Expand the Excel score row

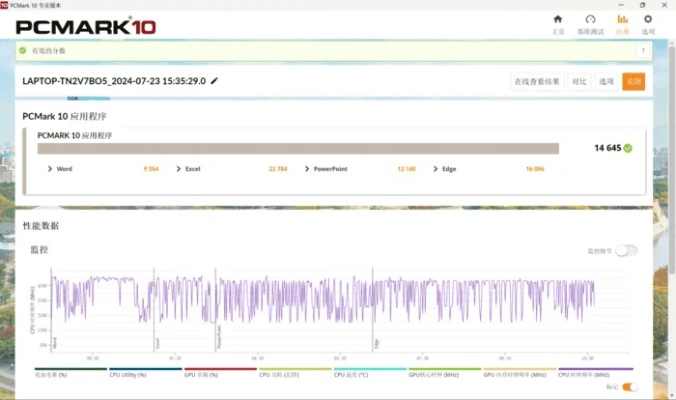click(179, 169)
